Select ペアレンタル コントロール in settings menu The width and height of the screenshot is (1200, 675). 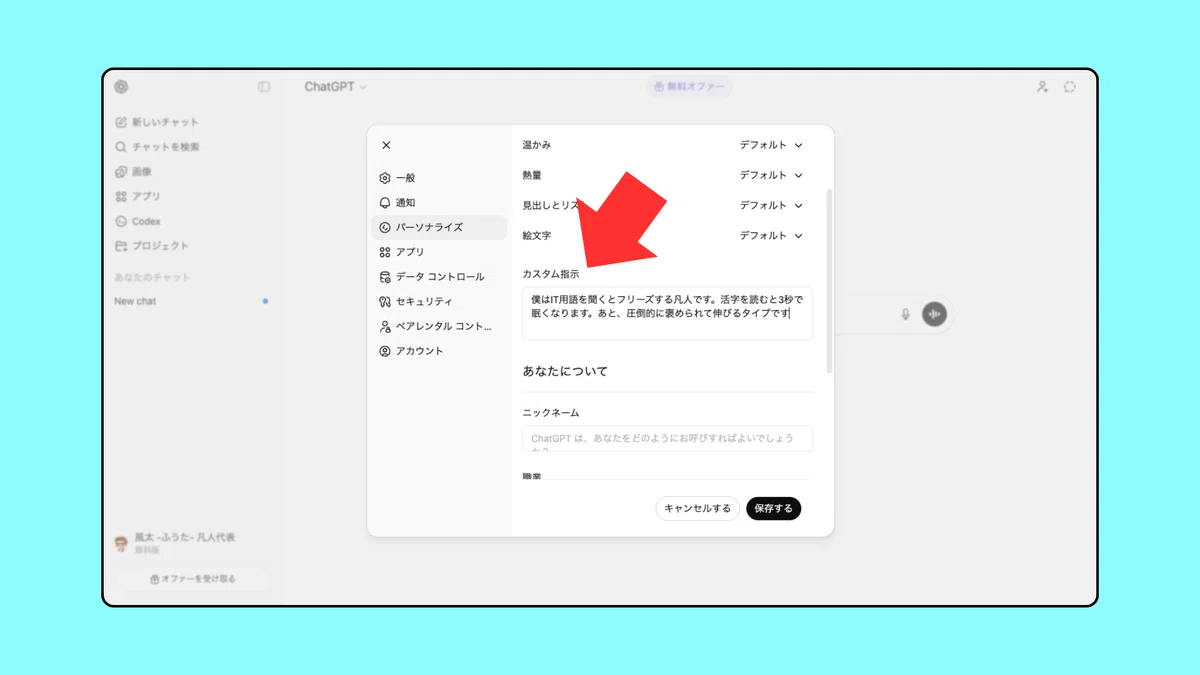(438, 326)
